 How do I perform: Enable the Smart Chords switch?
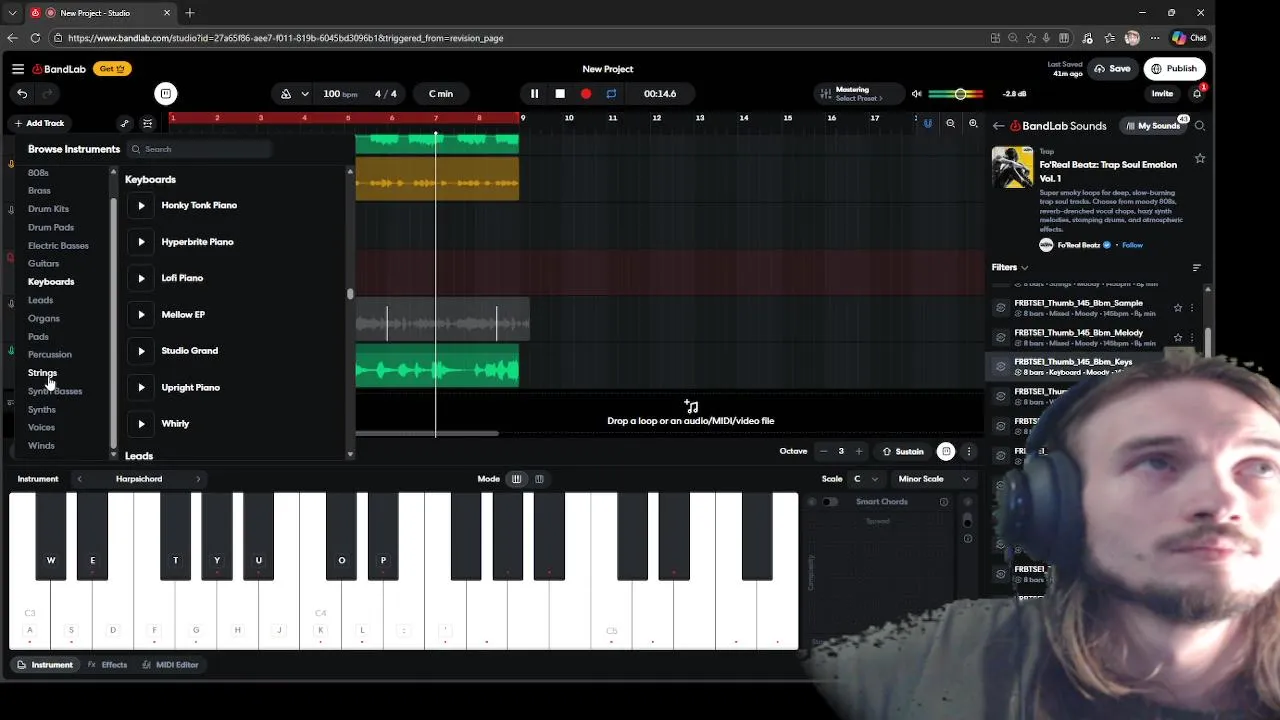pos(830,502)
